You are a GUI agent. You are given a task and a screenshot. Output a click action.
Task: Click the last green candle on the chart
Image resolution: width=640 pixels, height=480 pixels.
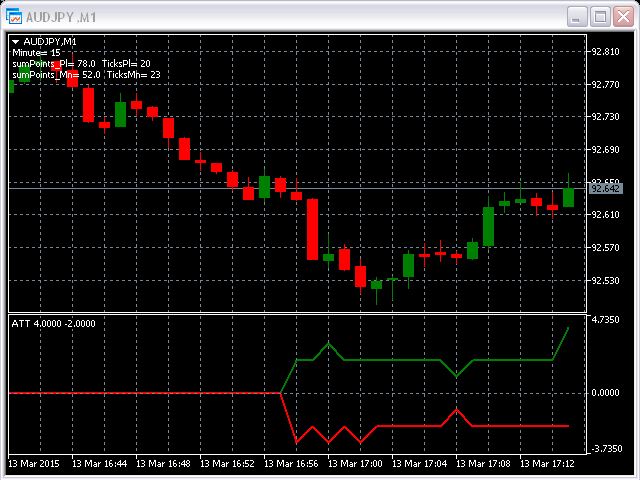568,197
